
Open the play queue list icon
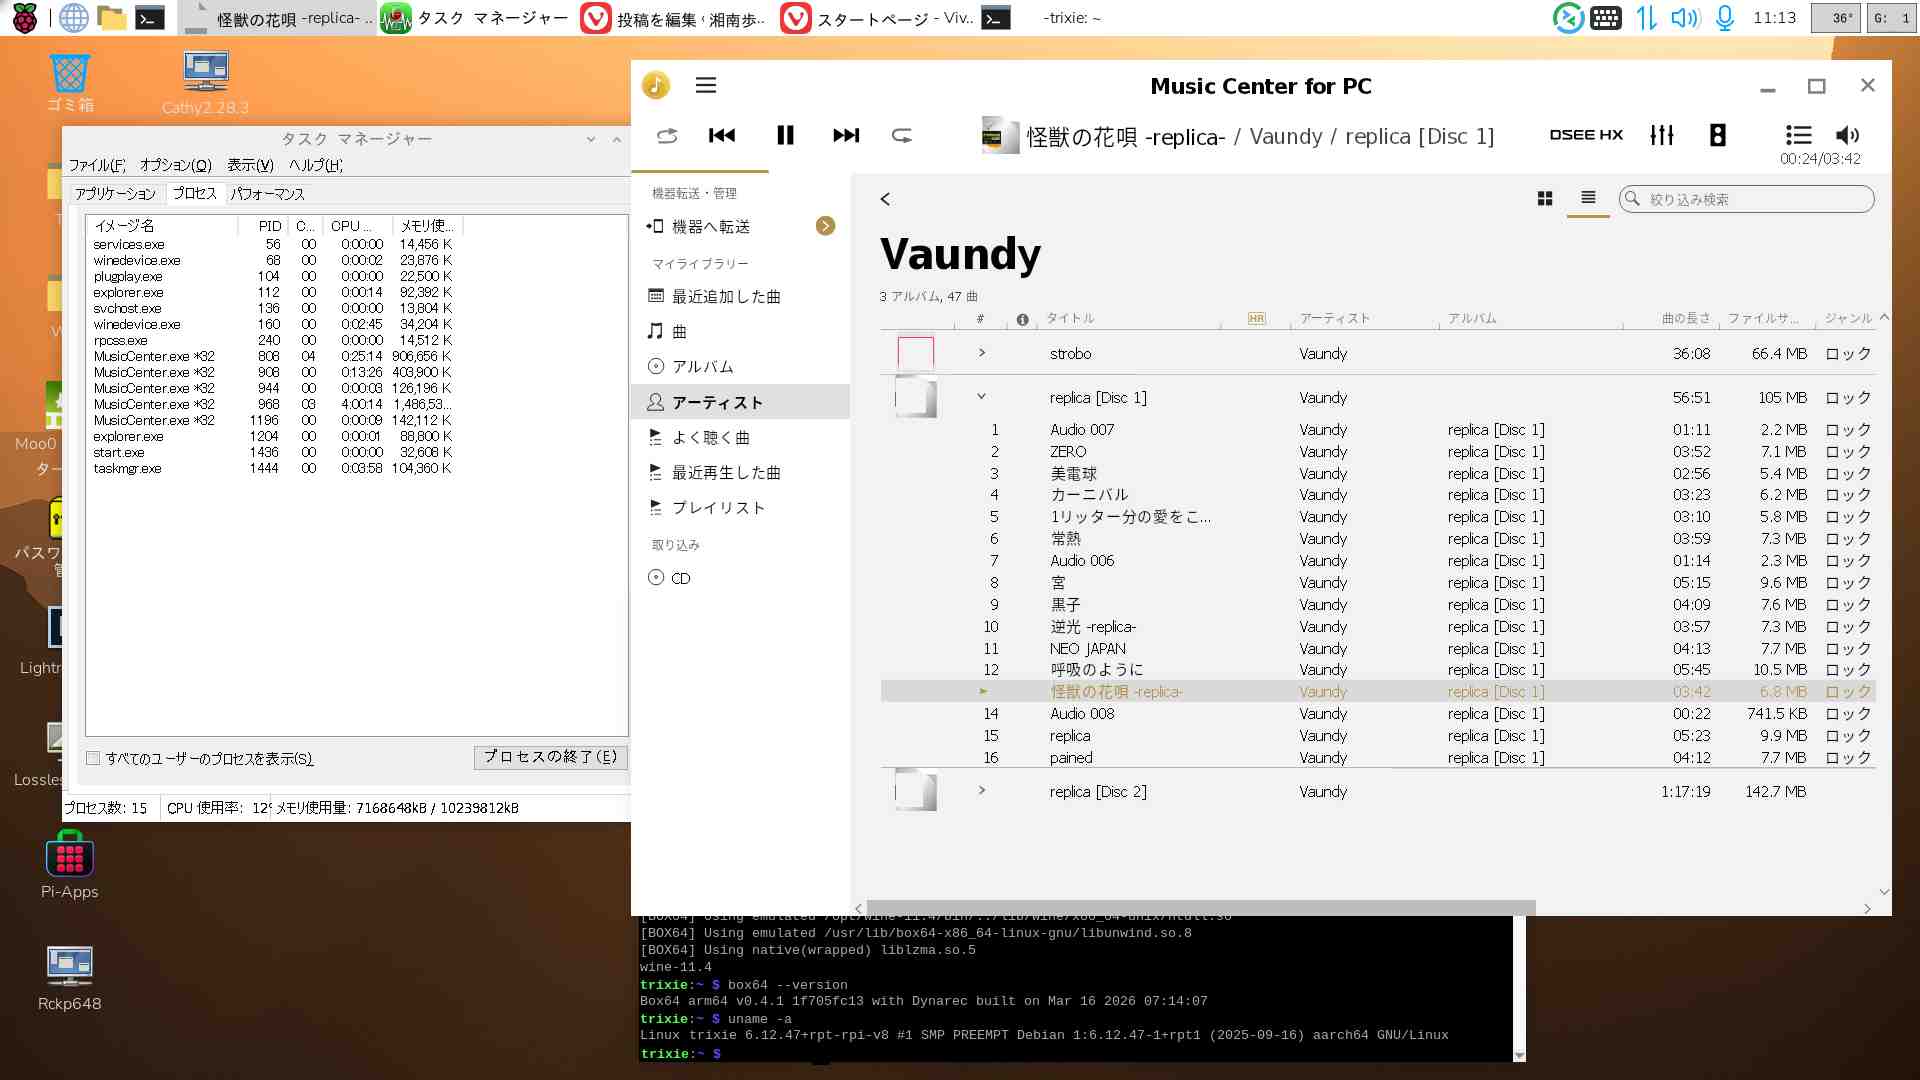(1798, 135)
